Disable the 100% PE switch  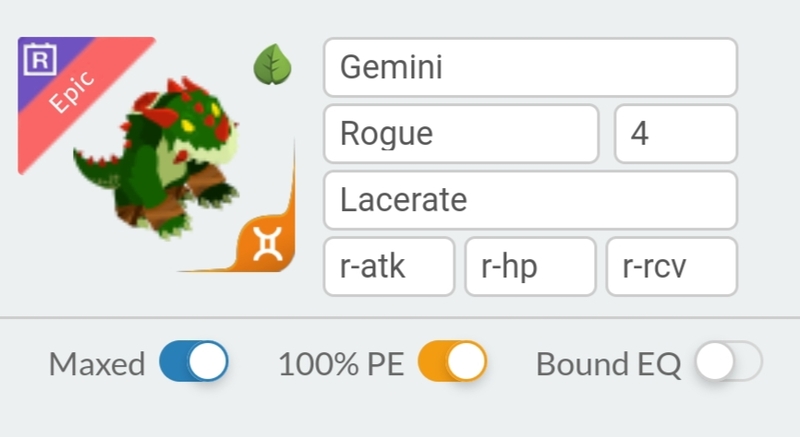[x=452, y=362]
